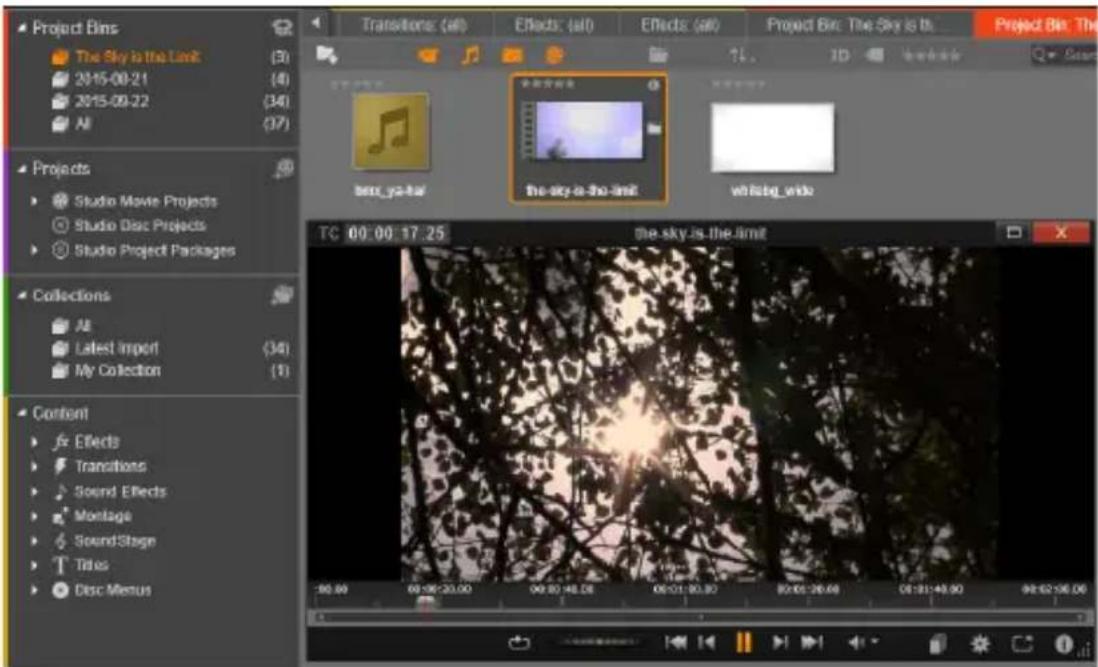Toggle the tags filter icon
This screenshot has width=1098, height=667.
875,55
